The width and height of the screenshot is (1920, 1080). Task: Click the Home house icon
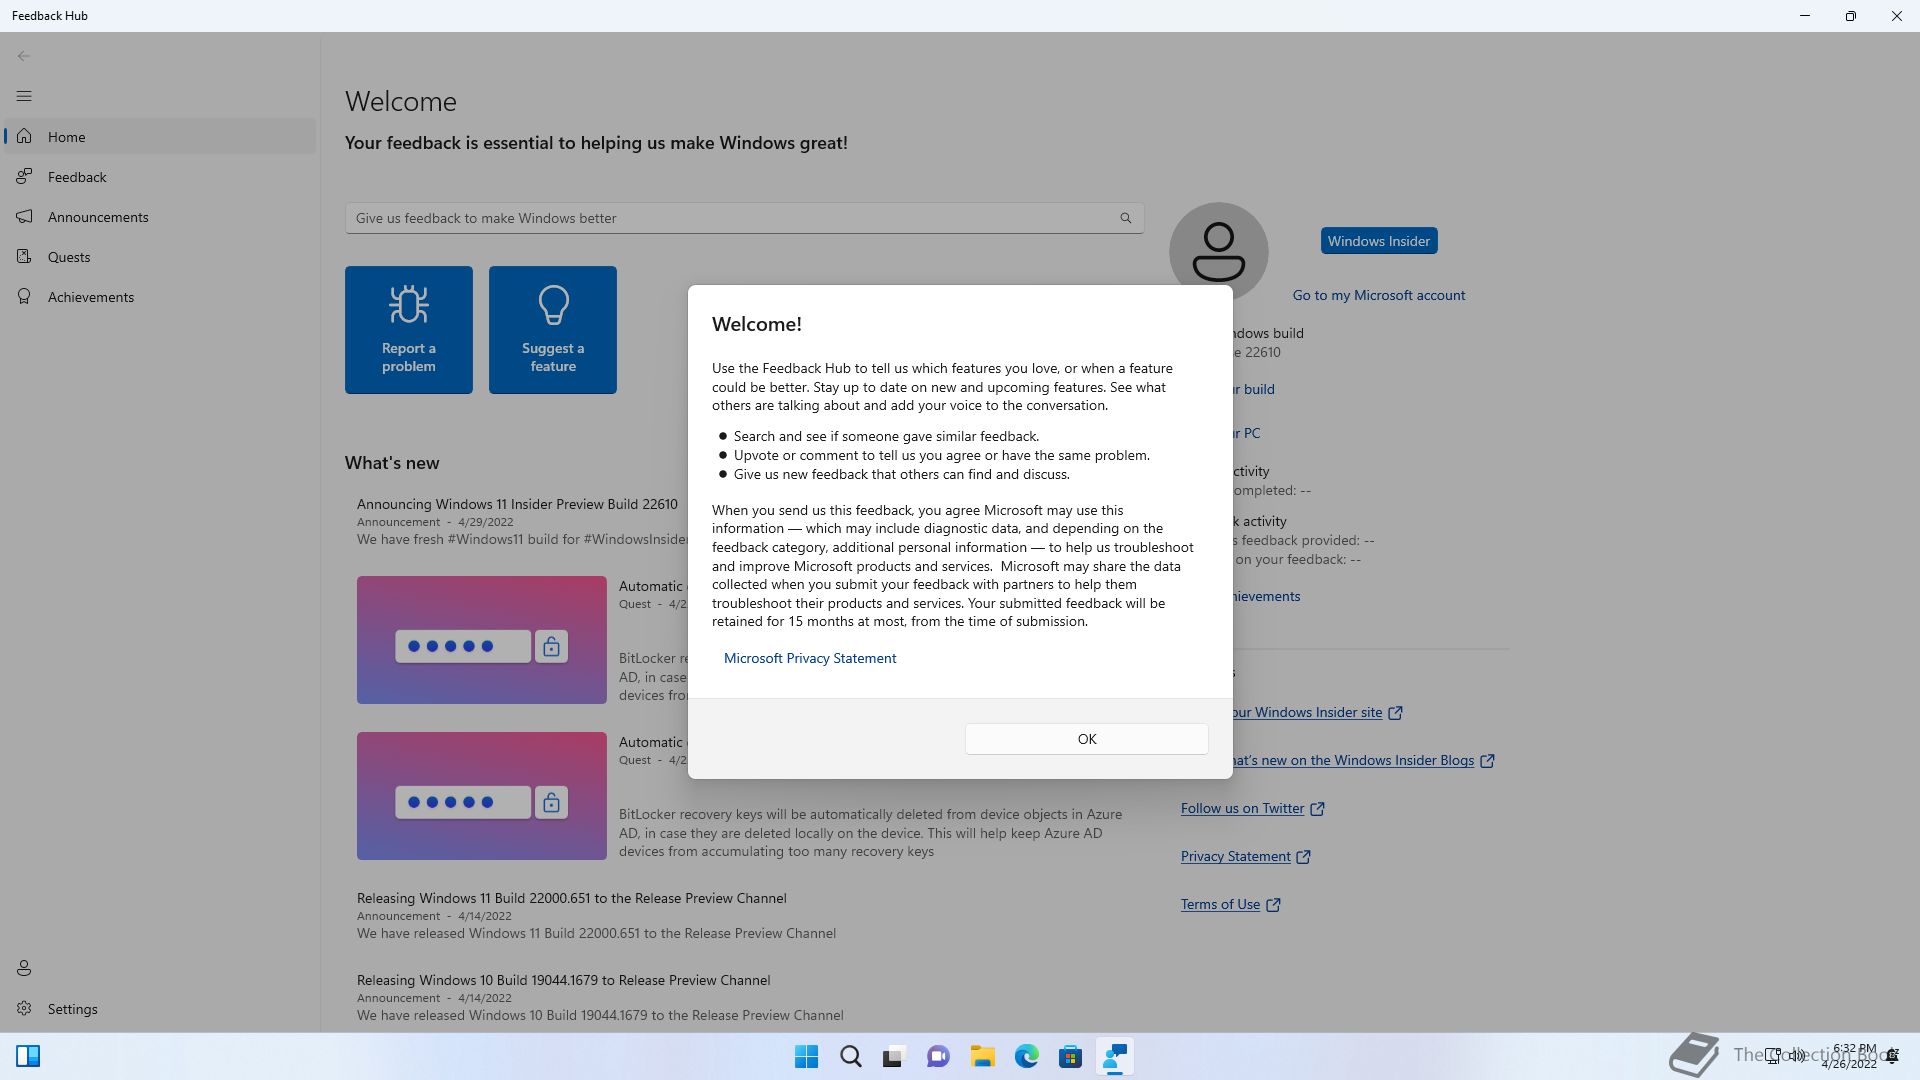coord(24,136)
